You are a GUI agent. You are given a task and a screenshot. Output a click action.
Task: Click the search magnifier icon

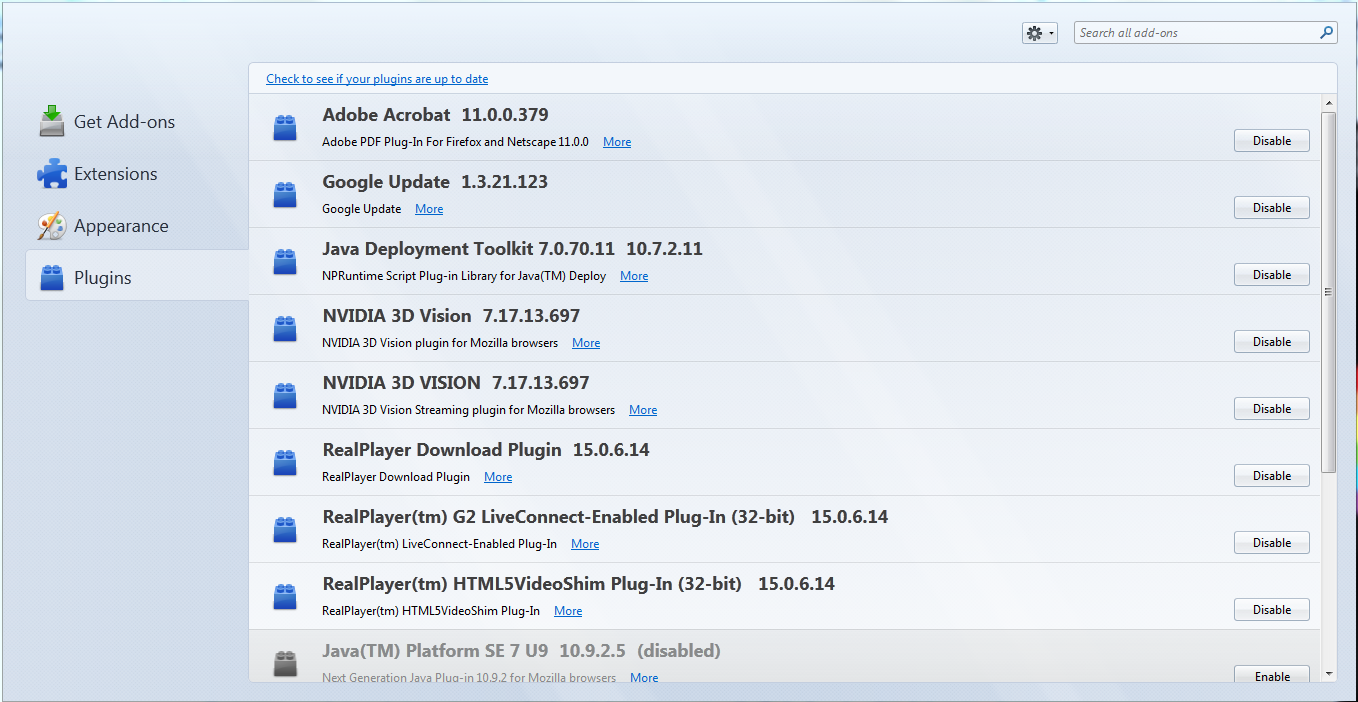pyautogui.click(x=1326, y=32)
